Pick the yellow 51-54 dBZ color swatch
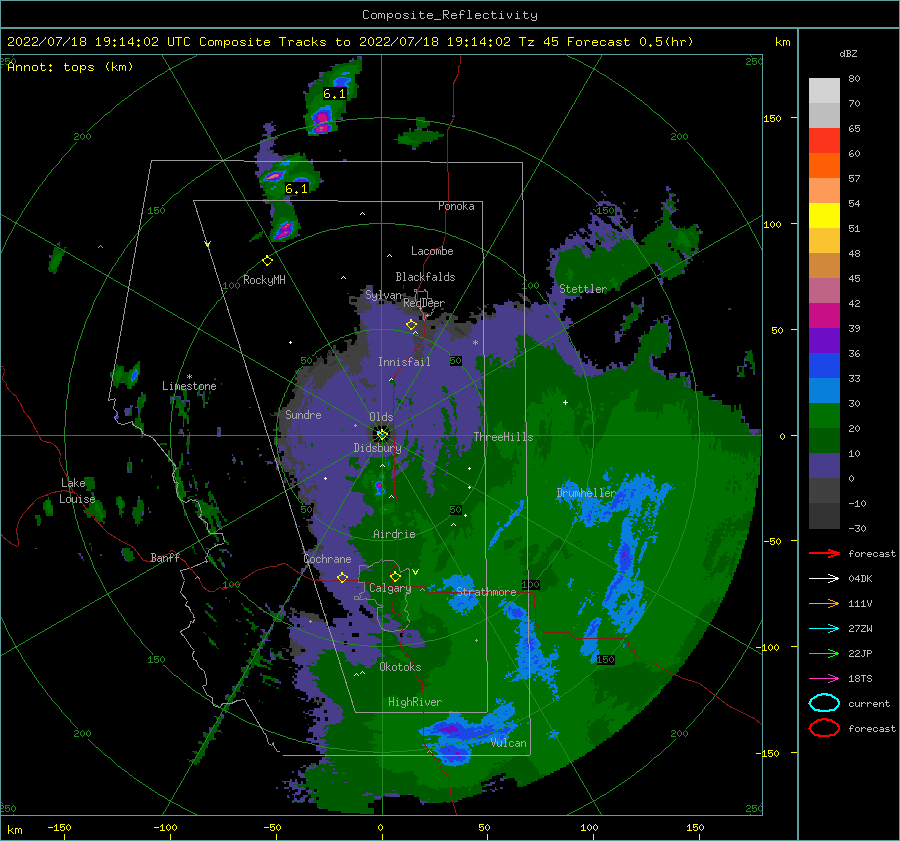Viewport: 900px width, 841px height. (824, 216)
